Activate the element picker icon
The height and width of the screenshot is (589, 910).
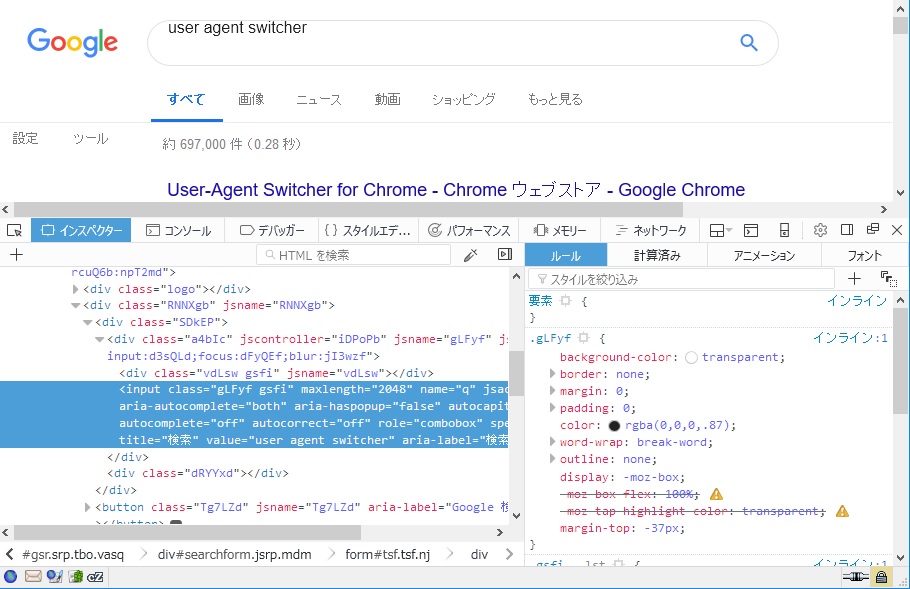pyautogui.click(x=14, y=231)
